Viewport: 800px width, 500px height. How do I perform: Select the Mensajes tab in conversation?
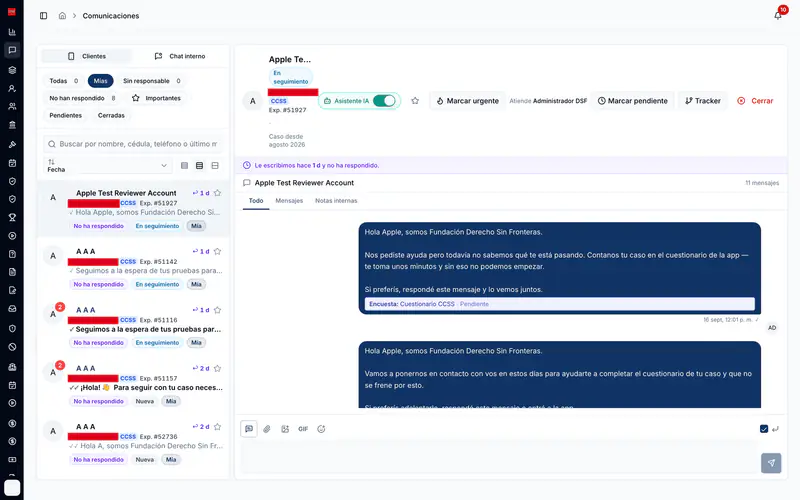coord(289,201)
